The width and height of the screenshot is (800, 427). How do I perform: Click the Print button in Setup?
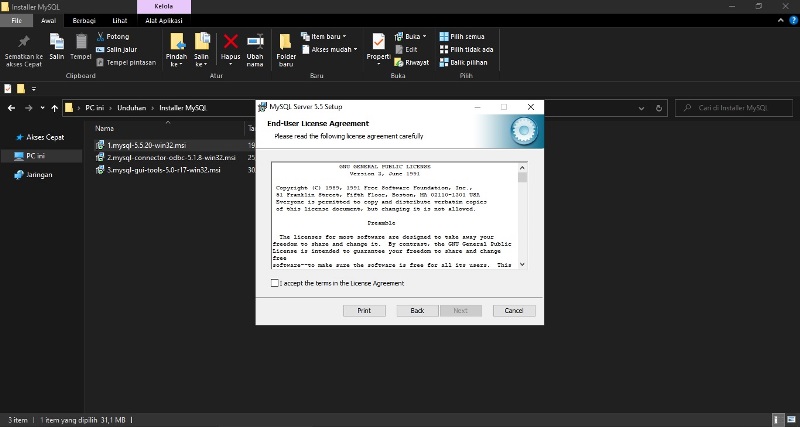(x=364, y=311)
